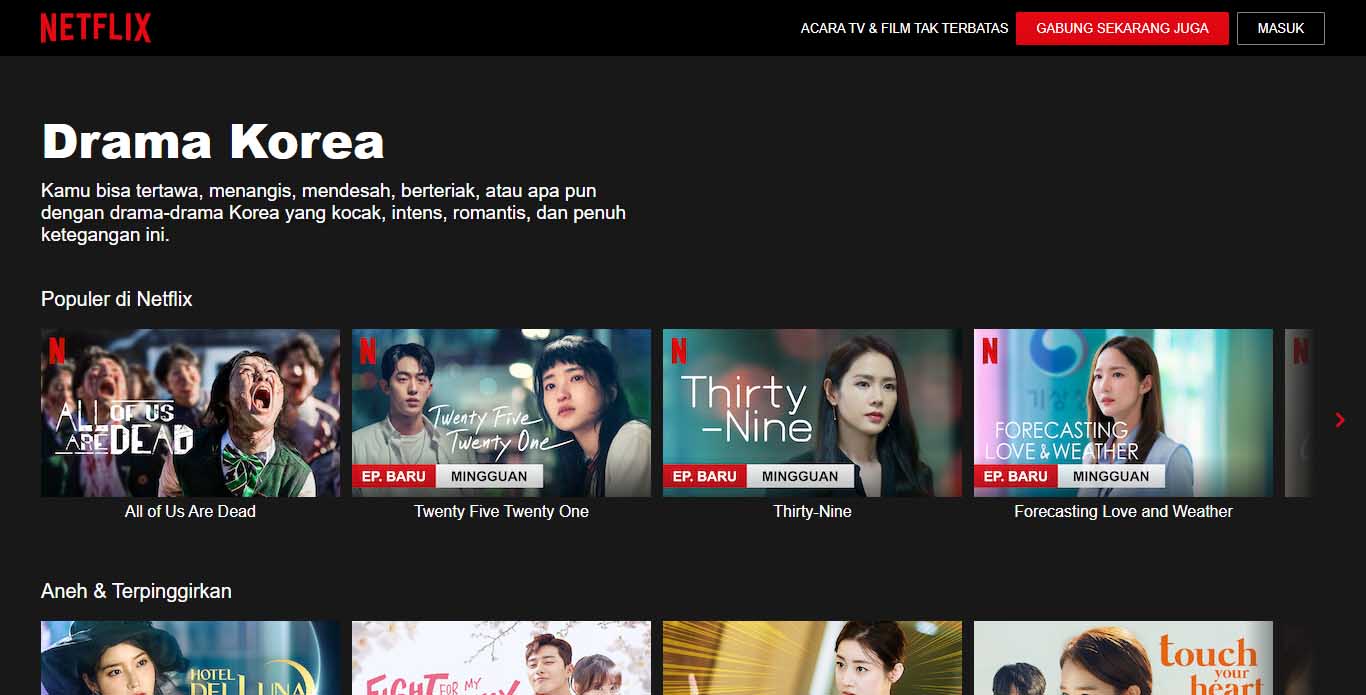Open the Hotel Del Luna thumbnail
Viewport: 1366px width, 695px height.
[x=190, y=658]
